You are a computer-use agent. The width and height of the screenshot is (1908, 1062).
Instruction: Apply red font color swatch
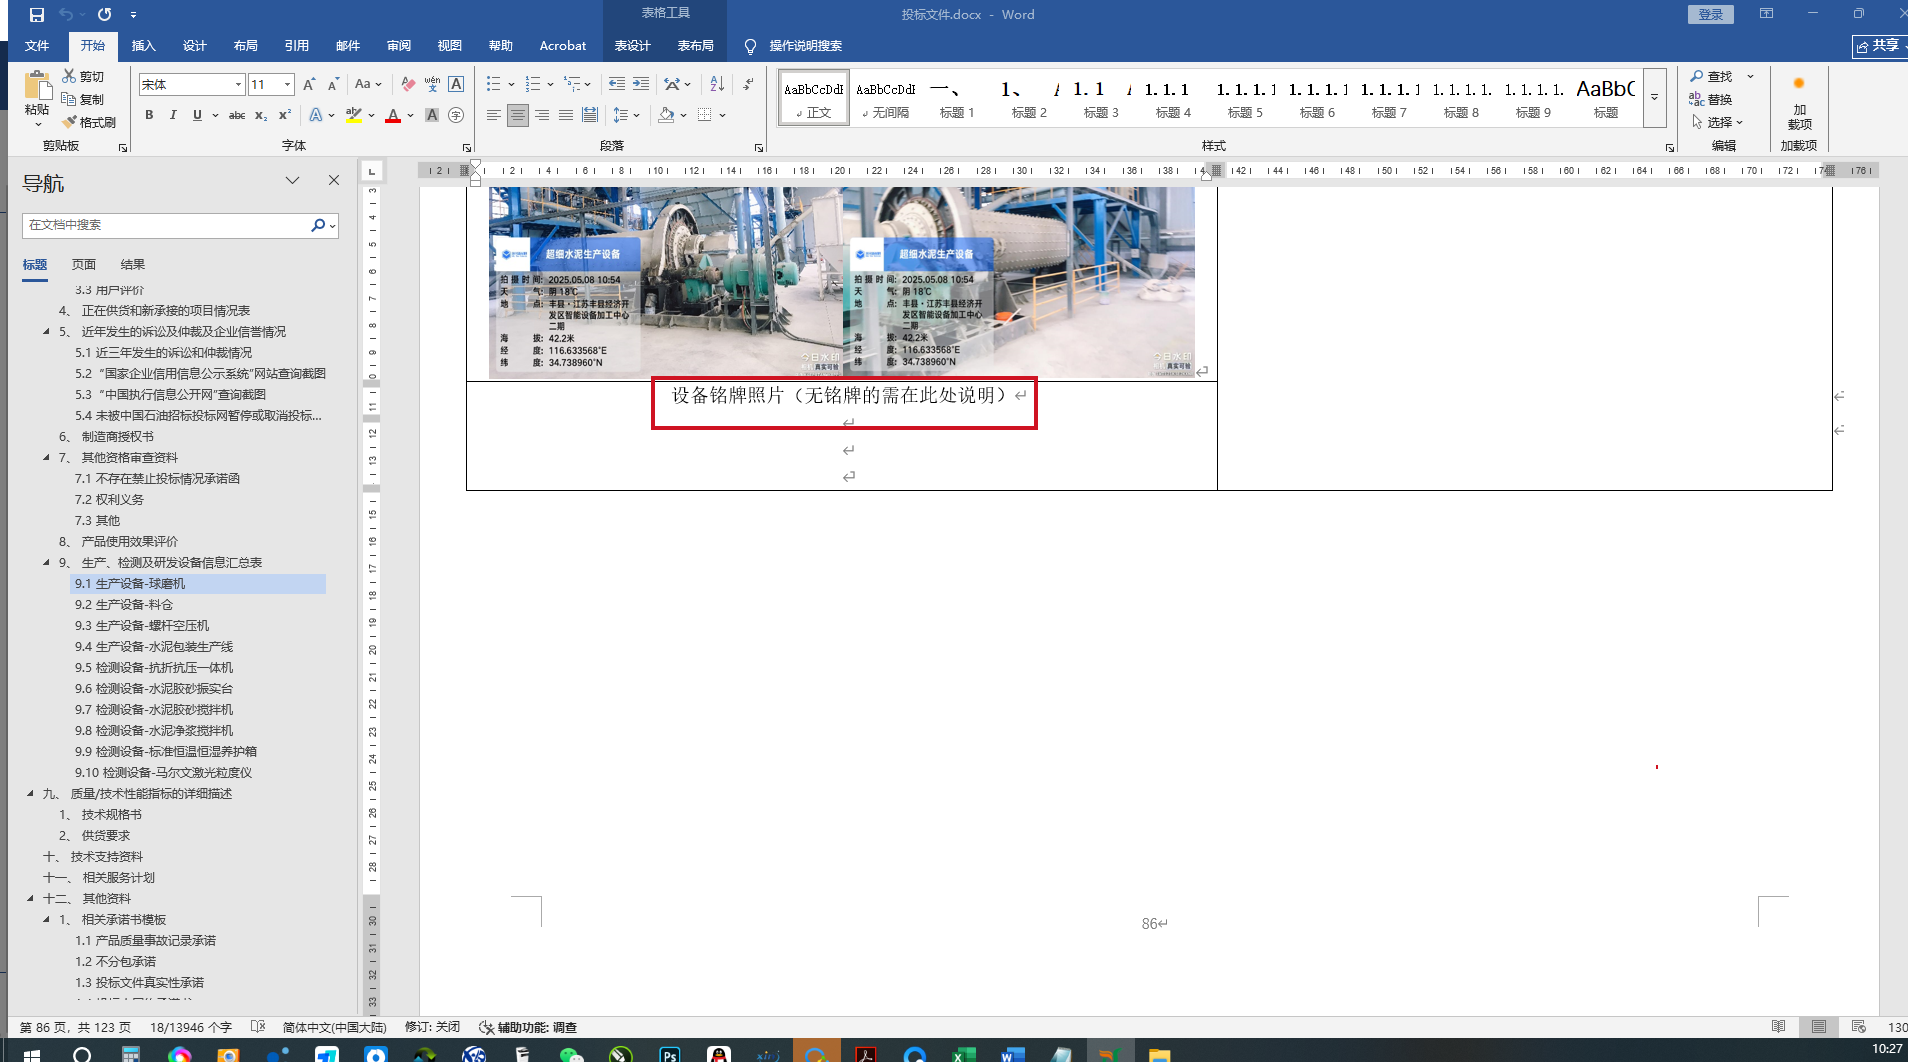393,116
